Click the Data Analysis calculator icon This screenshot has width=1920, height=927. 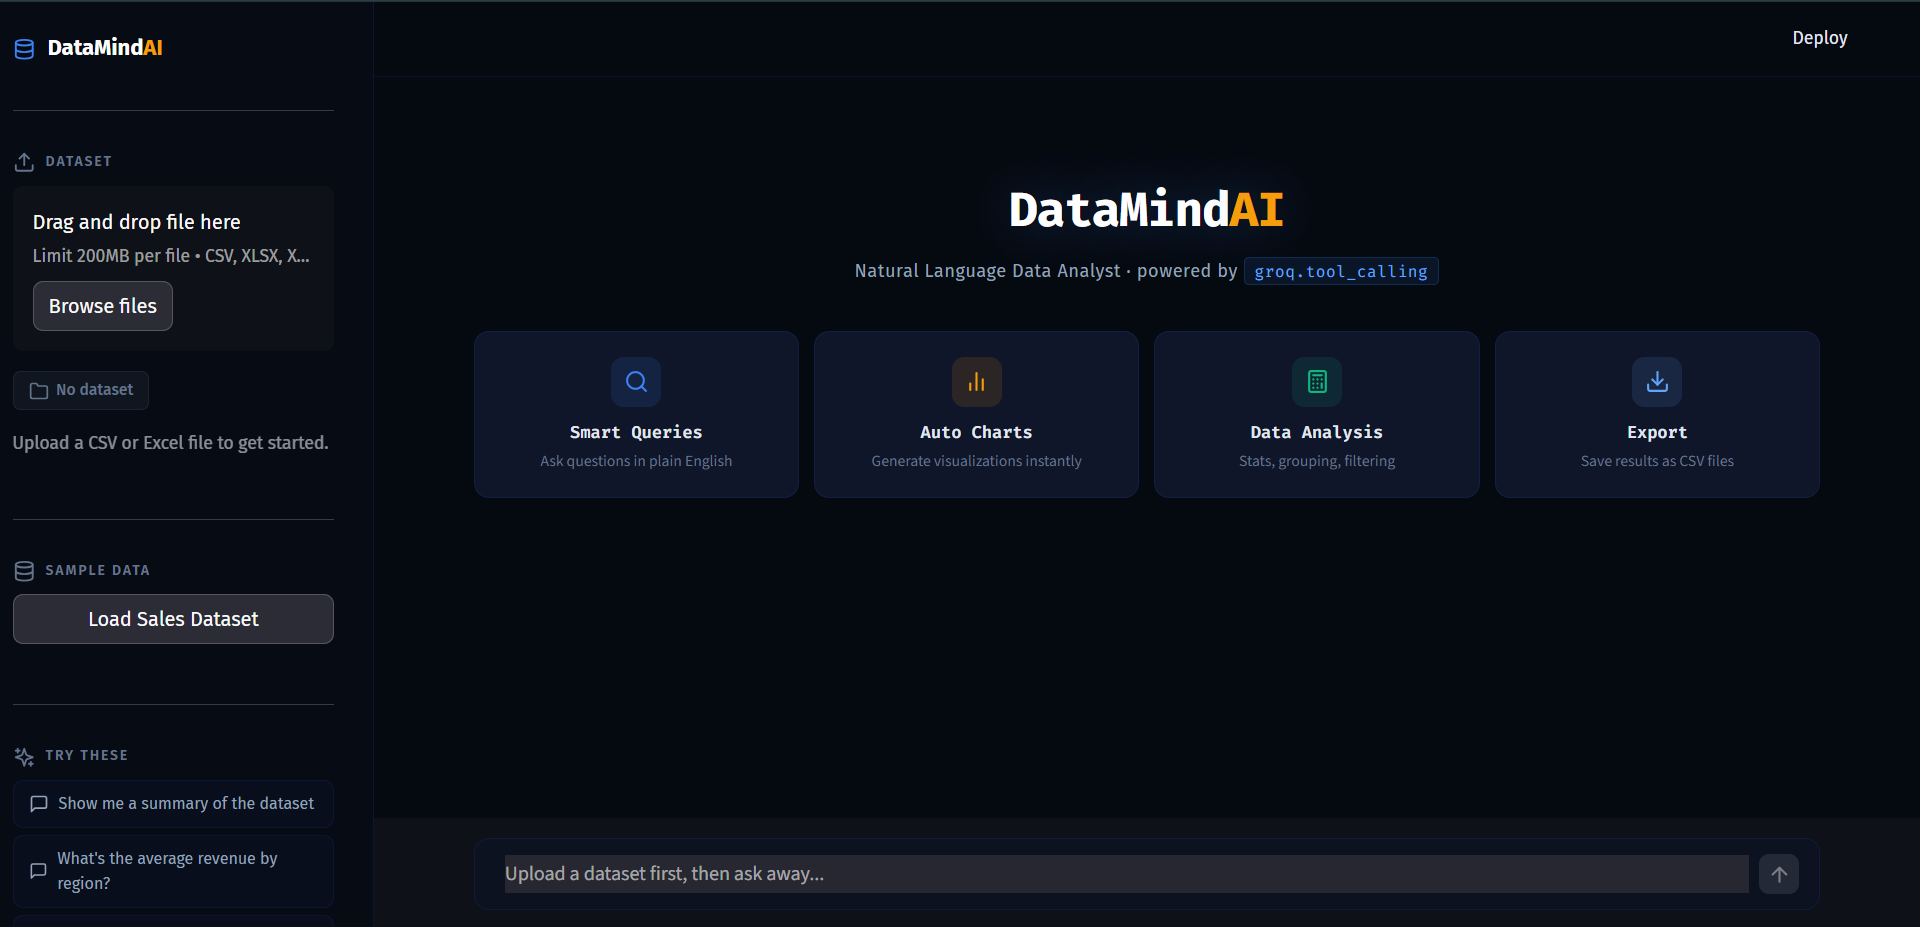tap(1317, 382)
